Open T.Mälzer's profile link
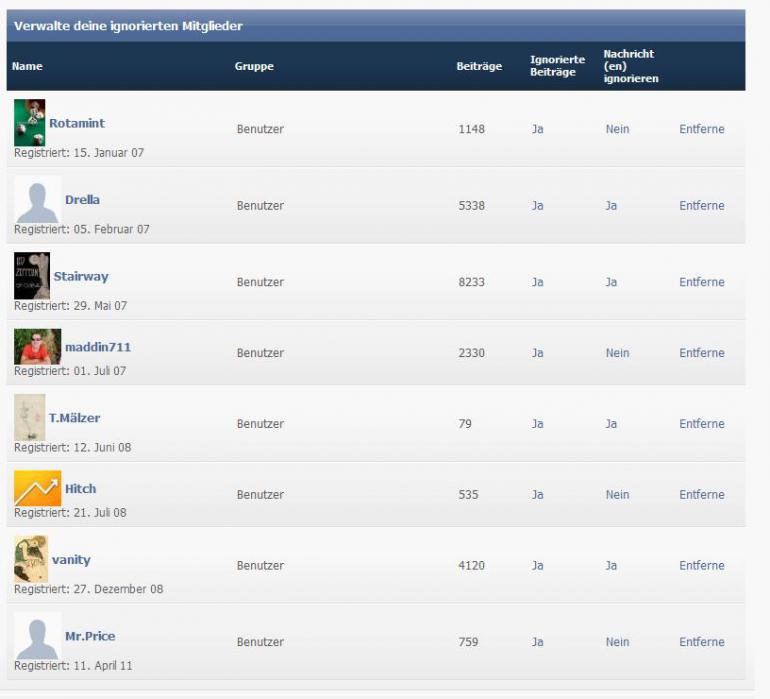This screenshot has height=699, width=770. pos(74,418)
